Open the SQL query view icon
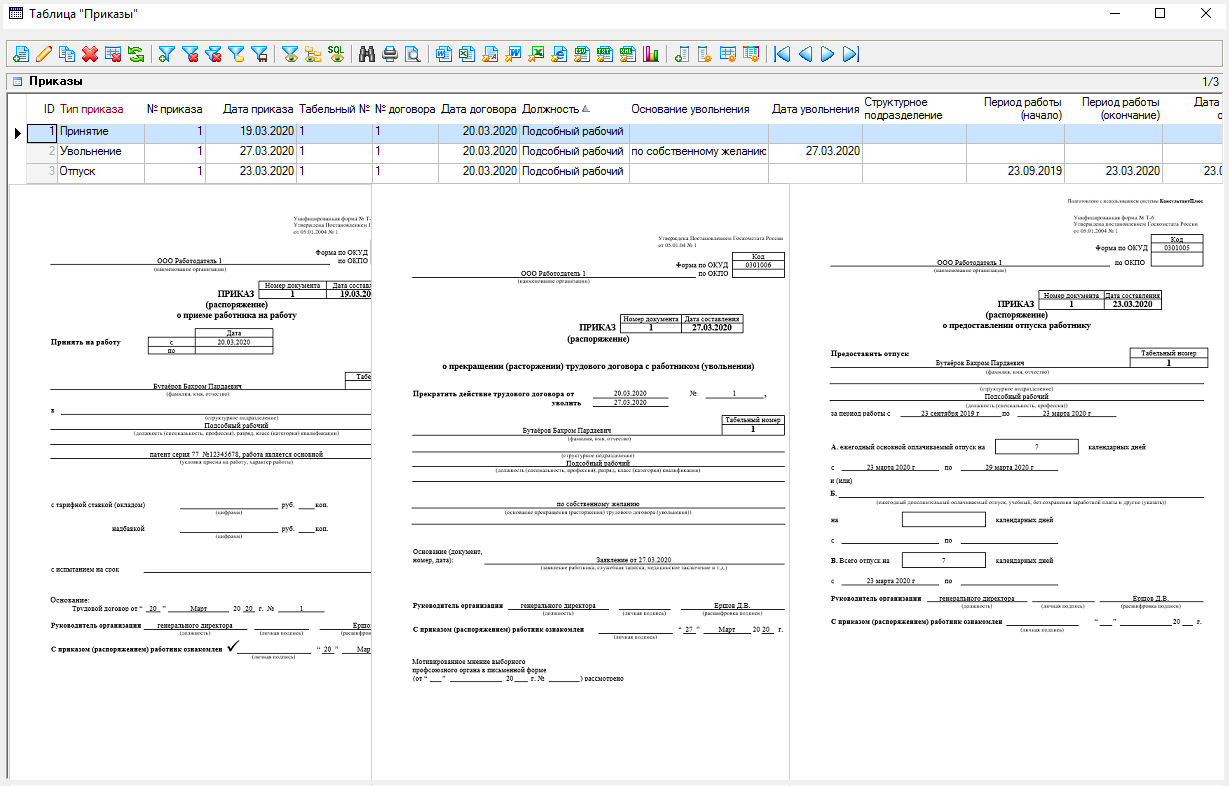The height and width of the screenshot is (786, 1229). 337,54
